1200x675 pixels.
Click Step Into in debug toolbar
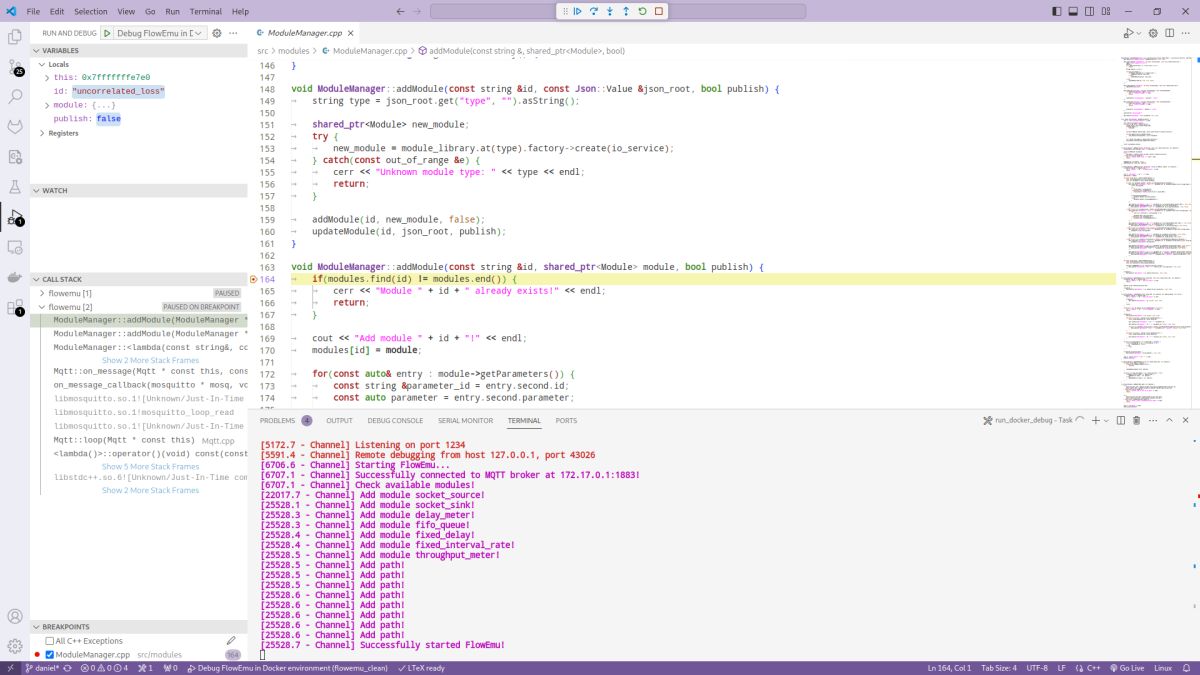[609, 11]
